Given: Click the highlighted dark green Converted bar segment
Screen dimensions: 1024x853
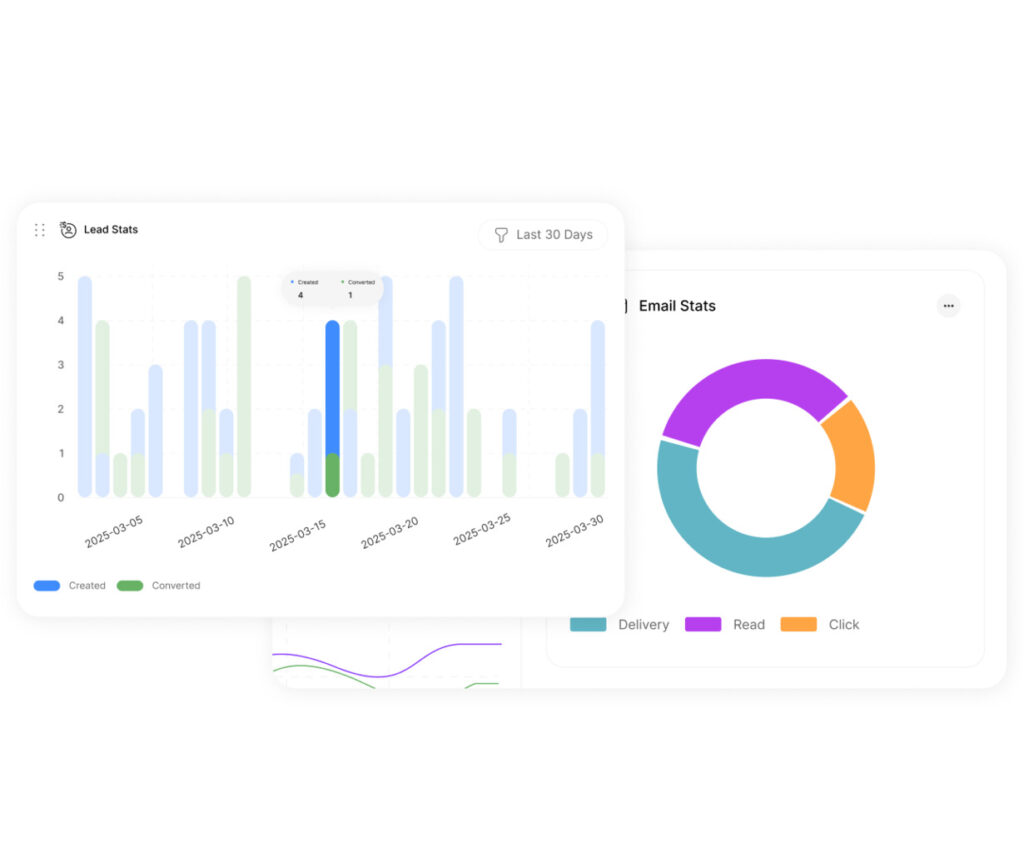Looking at the screenshot, I should pyautogui.click(x=333, y=476).
